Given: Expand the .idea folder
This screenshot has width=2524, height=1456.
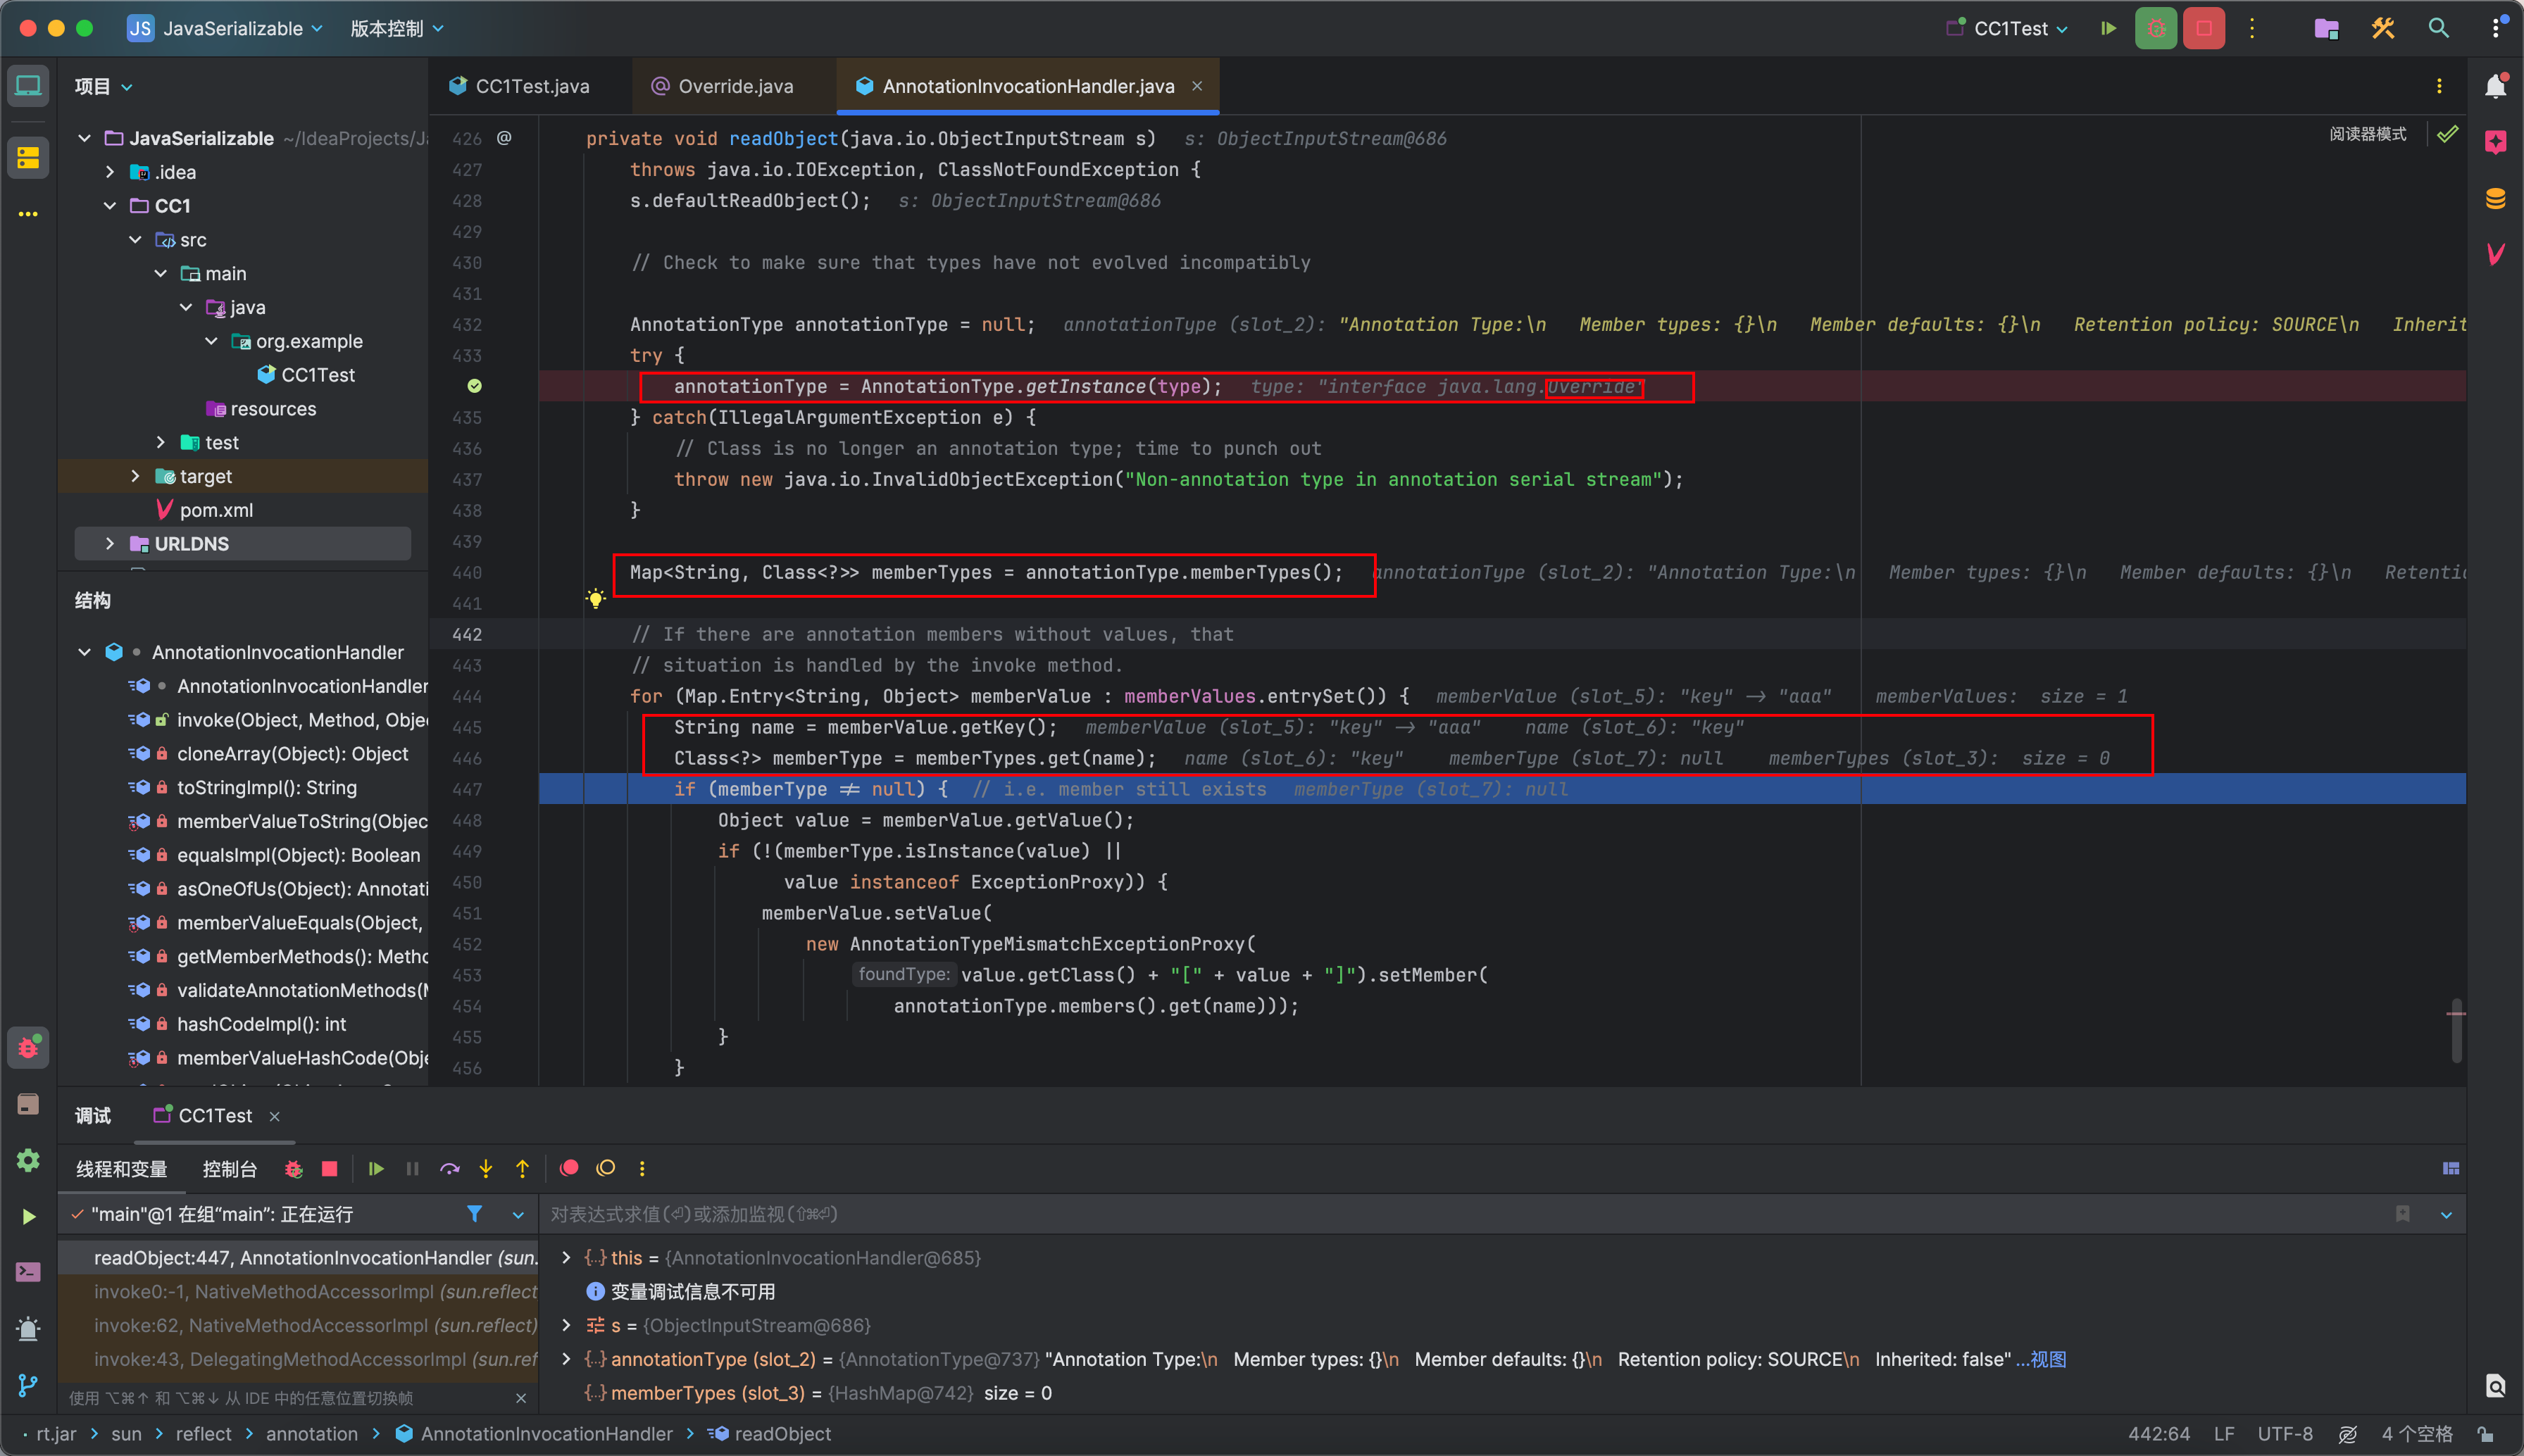Looking at the screenshot, I should click(x=110, y=172).
